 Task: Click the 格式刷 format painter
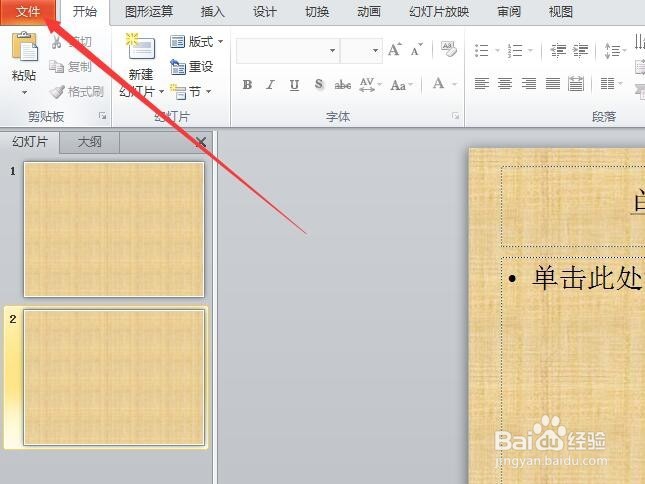click(76, 91)
